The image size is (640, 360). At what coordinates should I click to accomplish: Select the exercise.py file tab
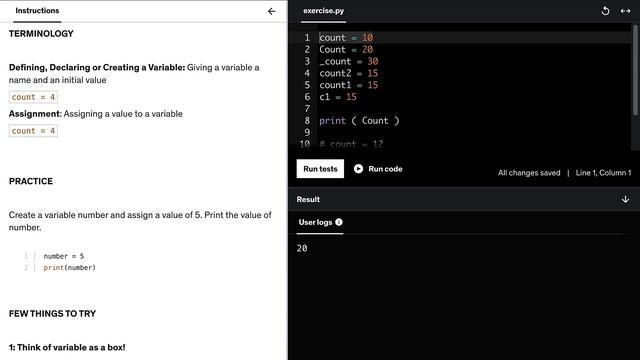tap(324, 11)
